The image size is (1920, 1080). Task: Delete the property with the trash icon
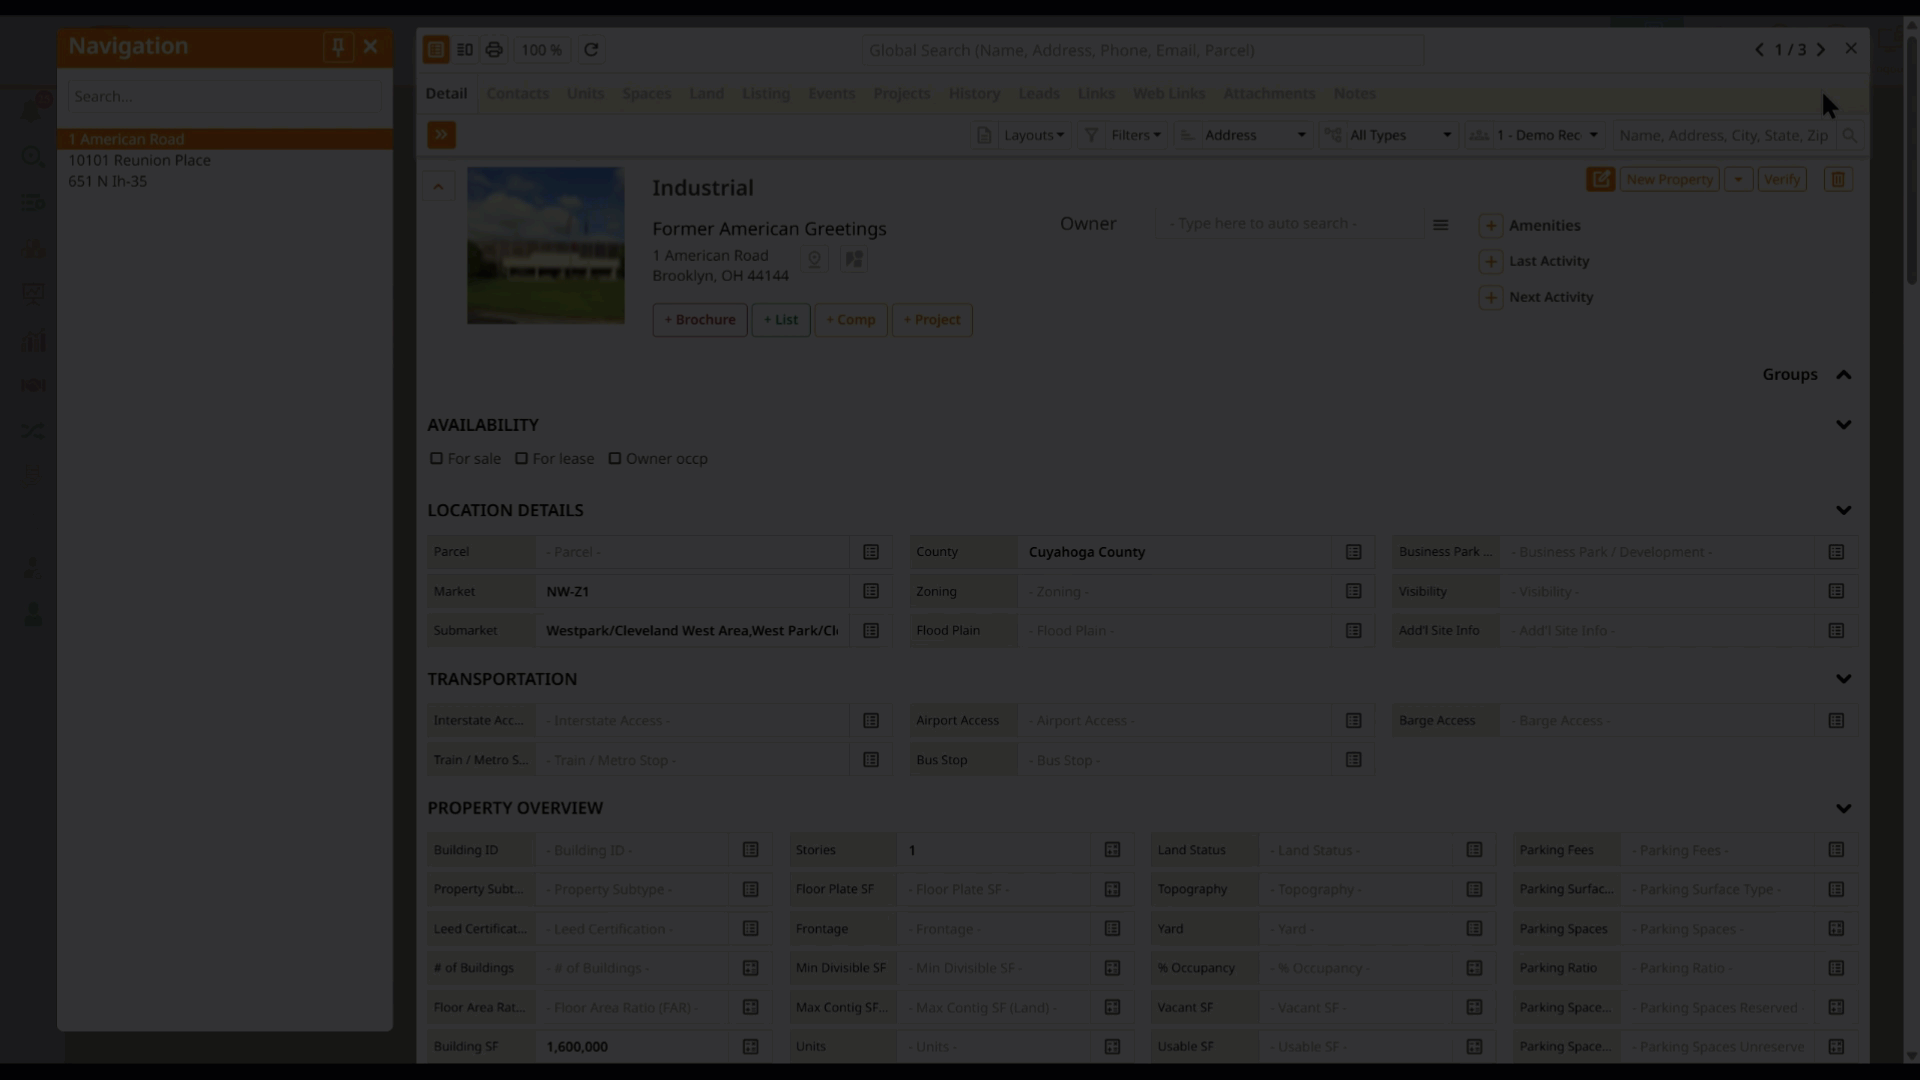pyautogui.click(x=1838, y=180)
